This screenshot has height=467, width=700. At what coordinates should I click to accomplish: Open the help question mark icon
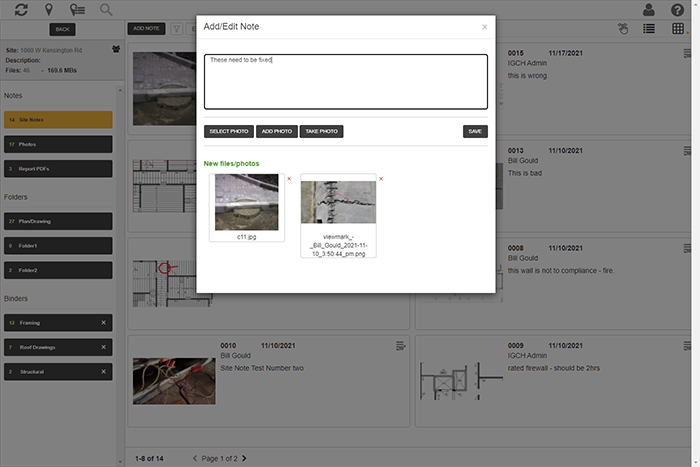tap(677, 10)
